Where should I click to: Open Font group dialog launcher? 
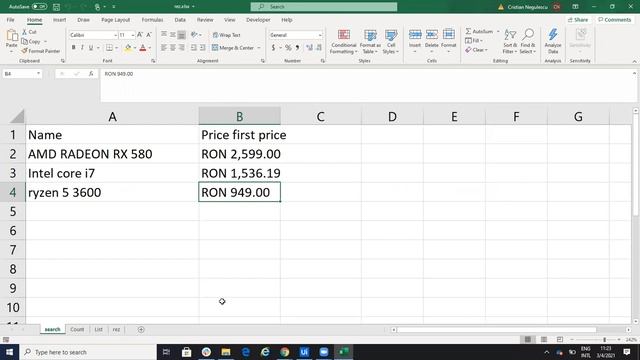pos(153,61)
